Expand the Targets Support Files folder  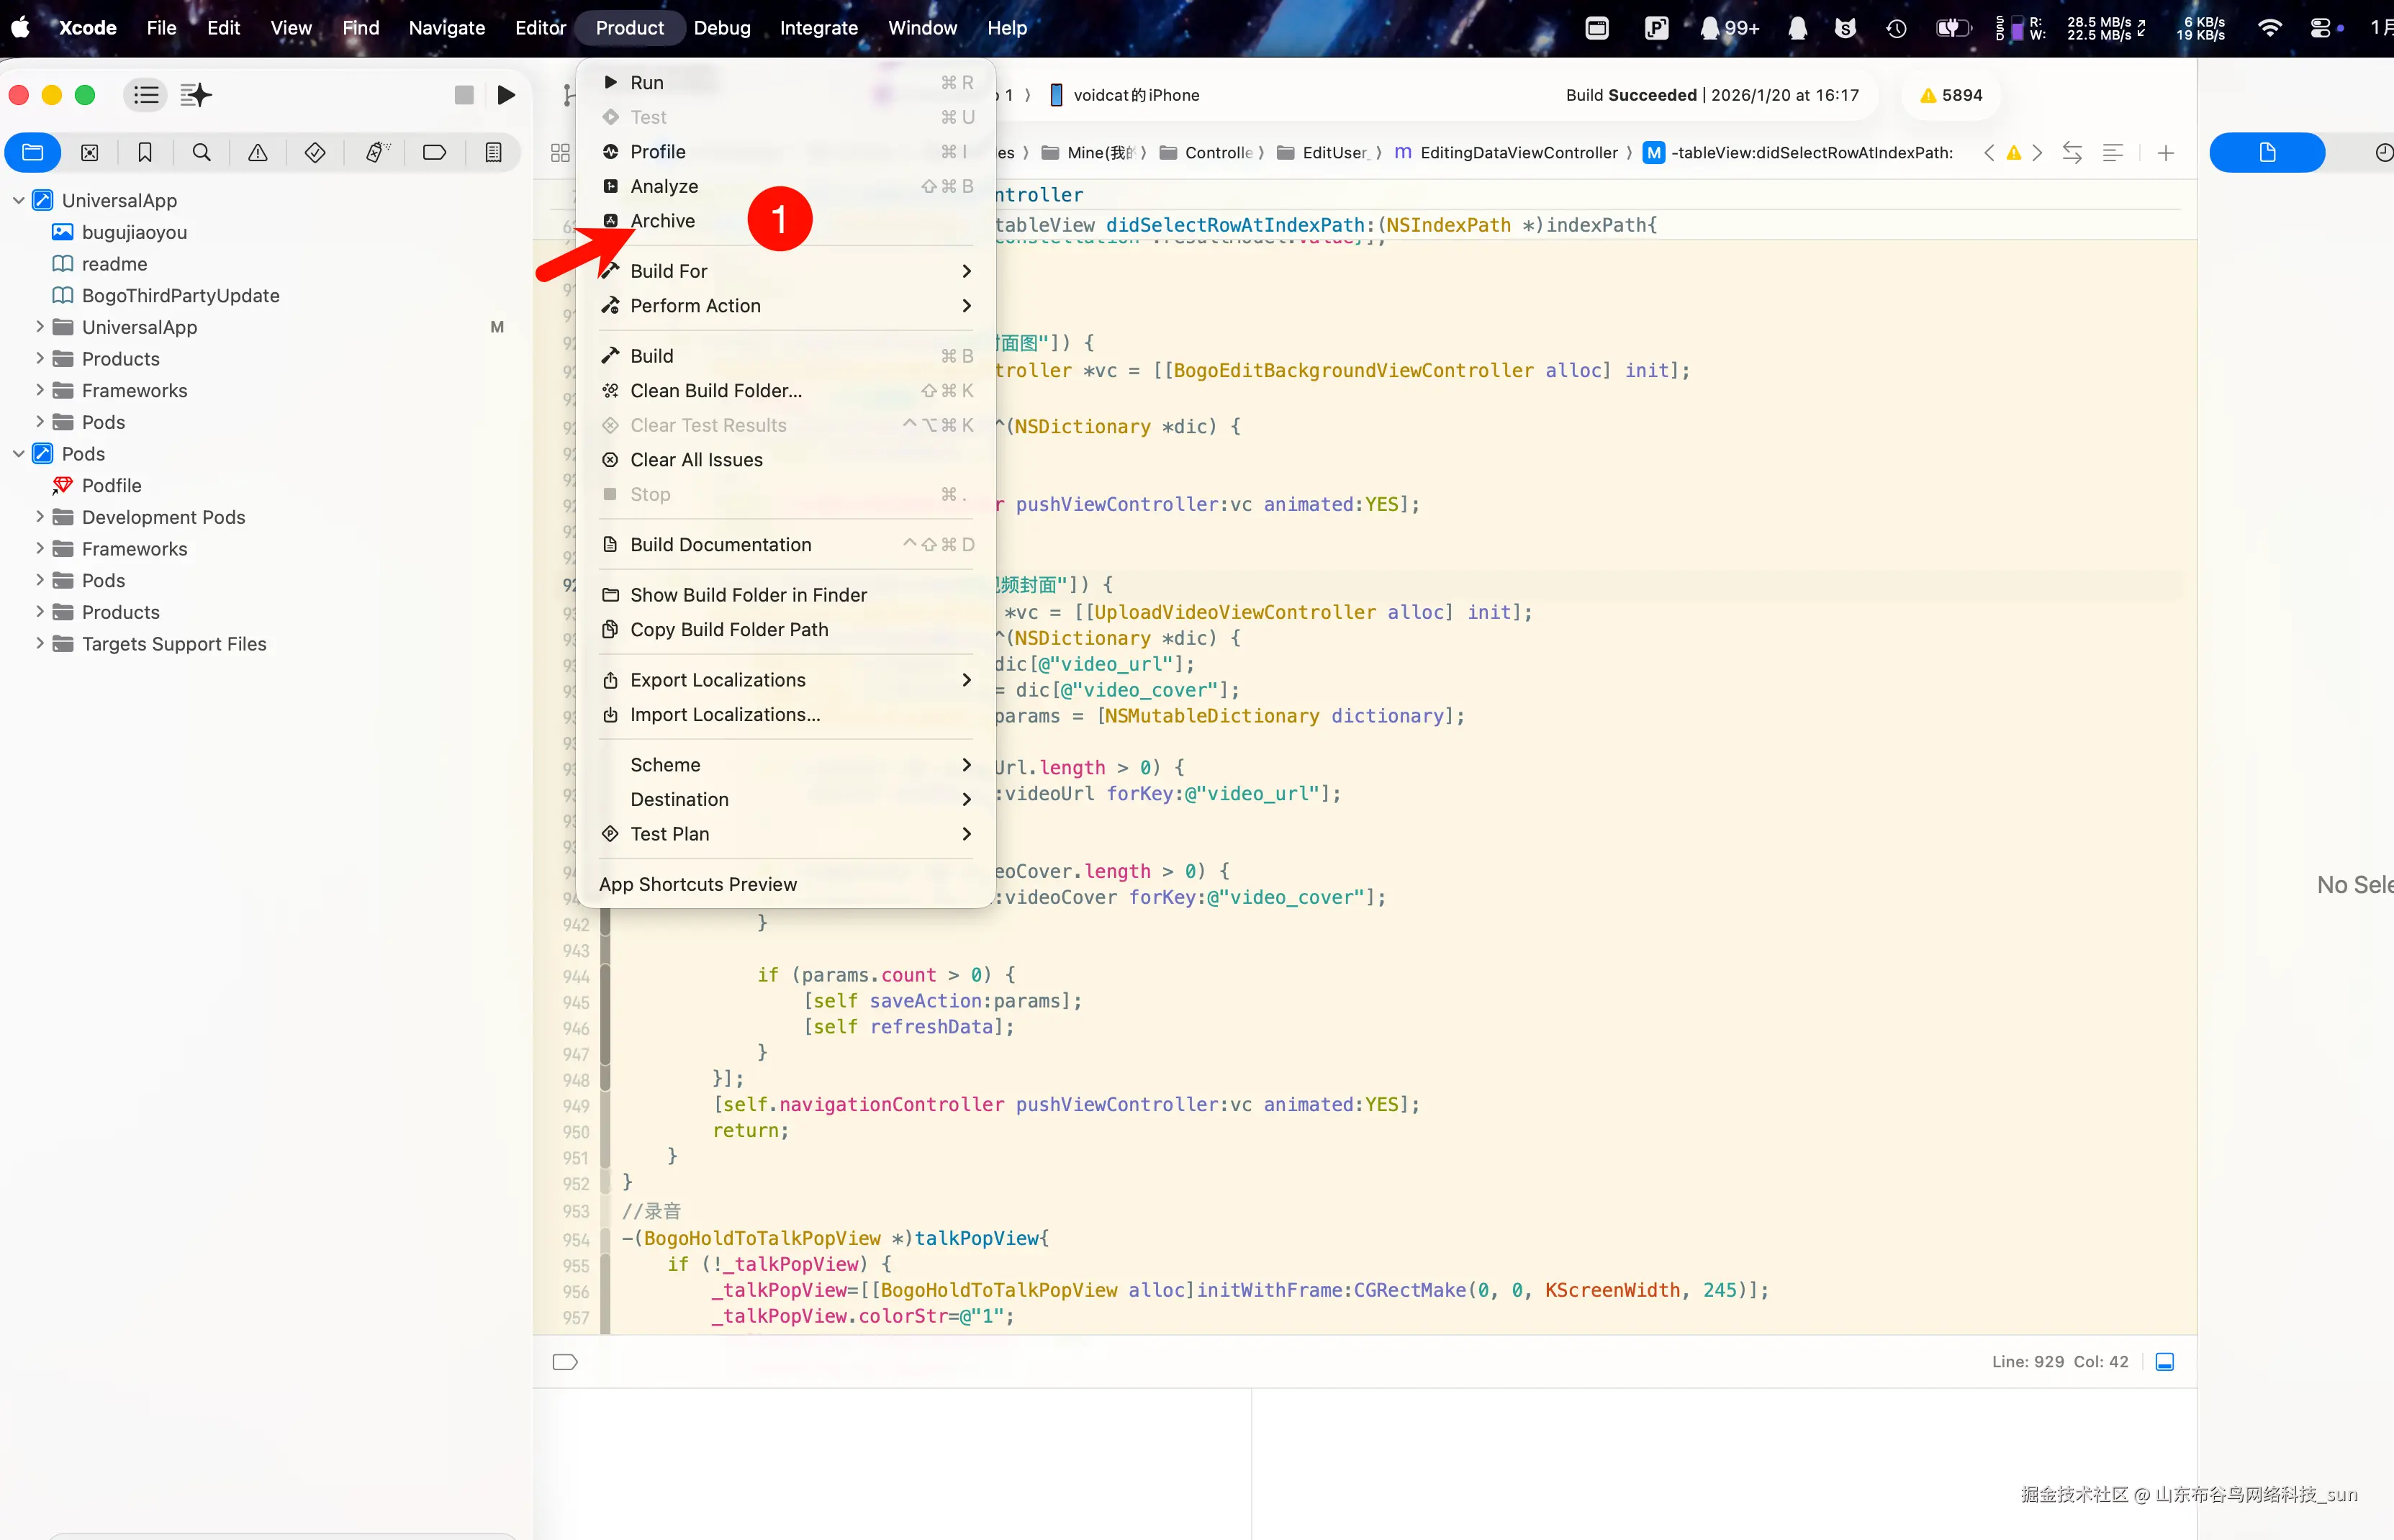coord(40,644)
